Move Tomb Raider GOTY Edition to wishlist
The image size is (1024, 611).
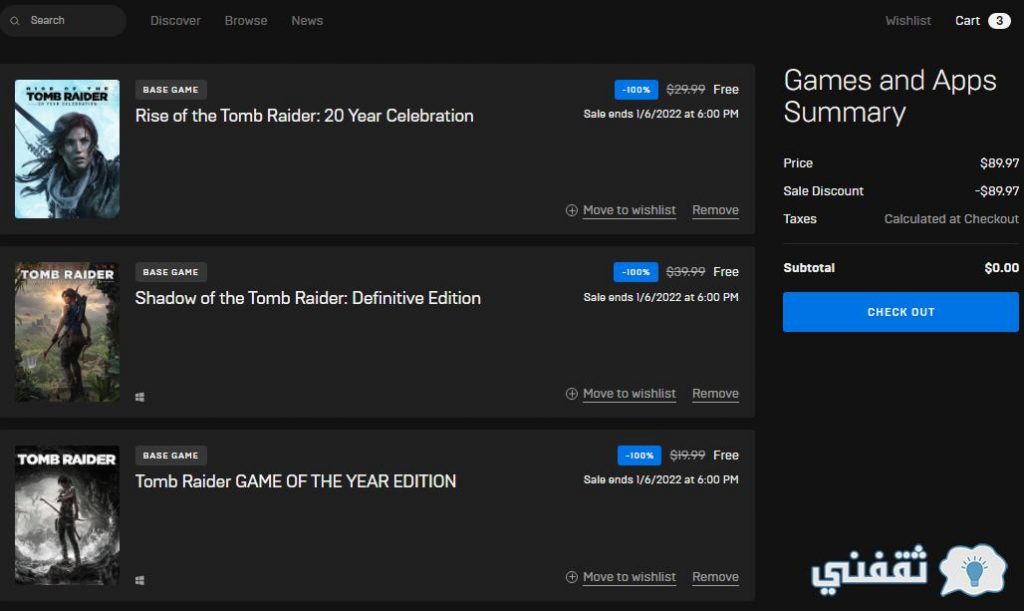point(629,577)
